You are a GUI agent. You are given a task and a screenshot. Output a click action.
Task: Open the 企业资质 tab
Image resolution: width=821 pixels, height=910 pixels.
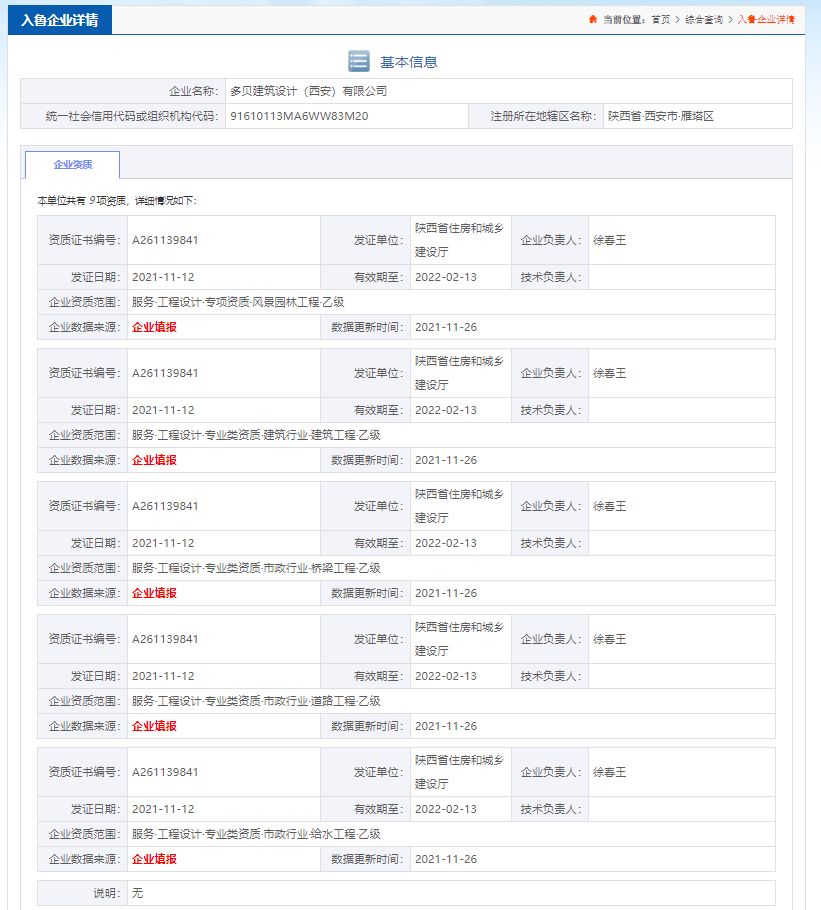[73, 164]
